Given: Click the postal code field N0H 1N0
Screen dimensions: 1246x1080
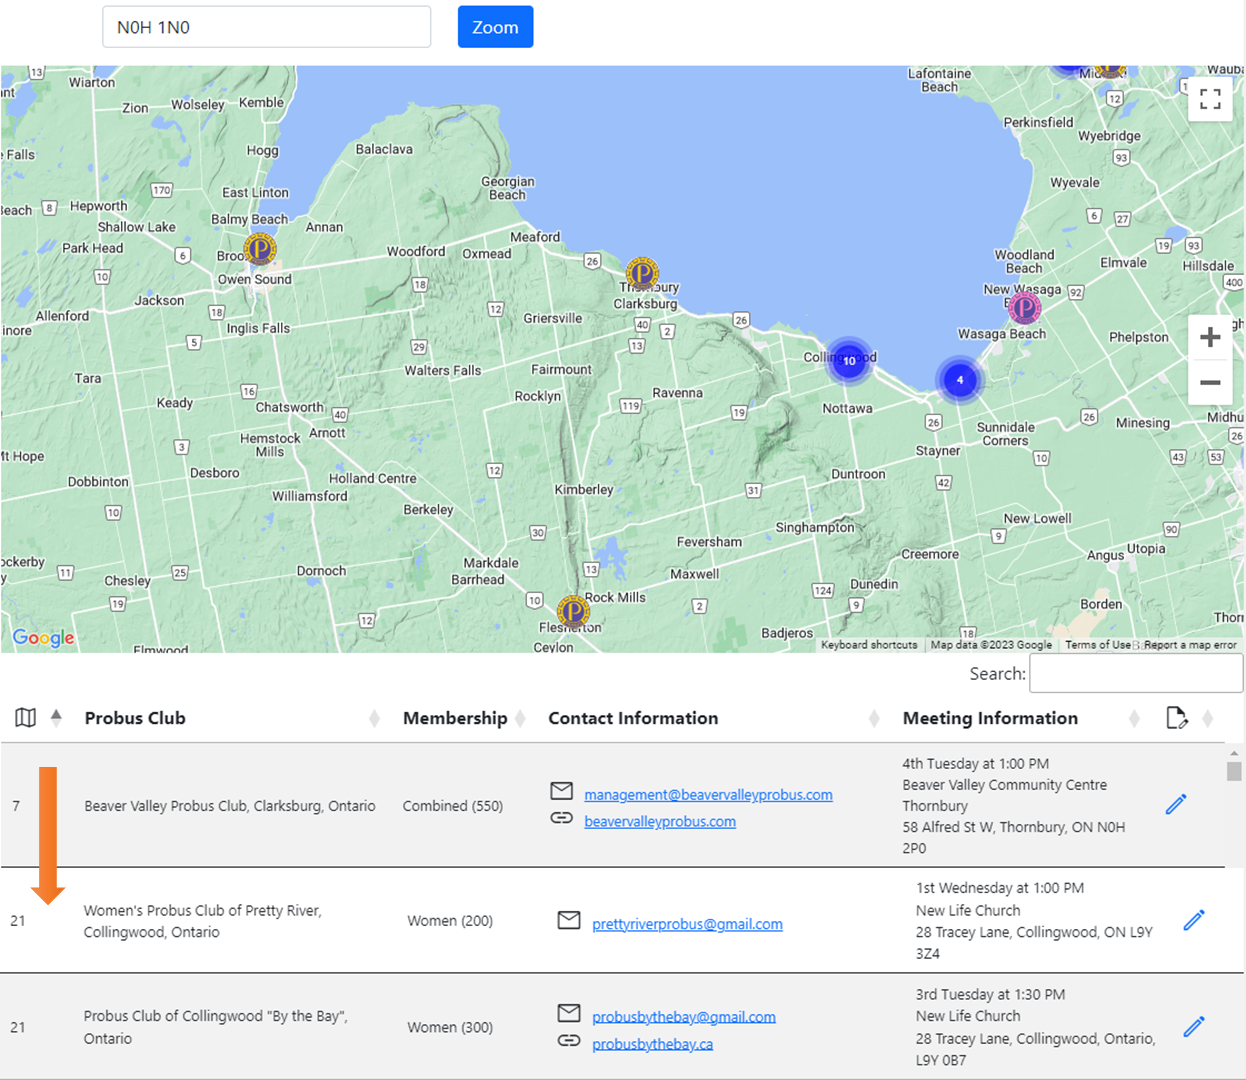Looking at the screenshot, I should tap(266, 27).
